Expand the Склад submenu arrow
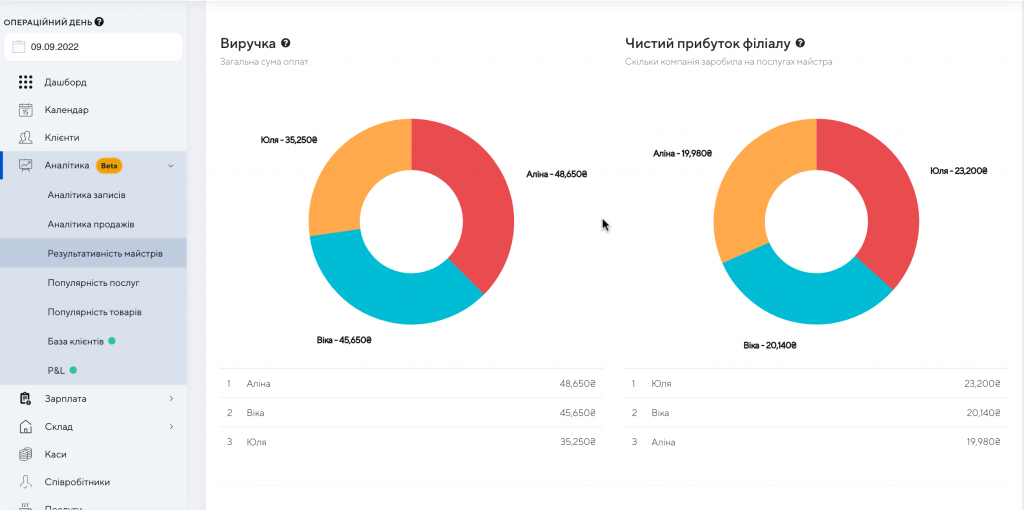Image resolution: width=1024 pixels, height=510 pixels. point(171,427)
